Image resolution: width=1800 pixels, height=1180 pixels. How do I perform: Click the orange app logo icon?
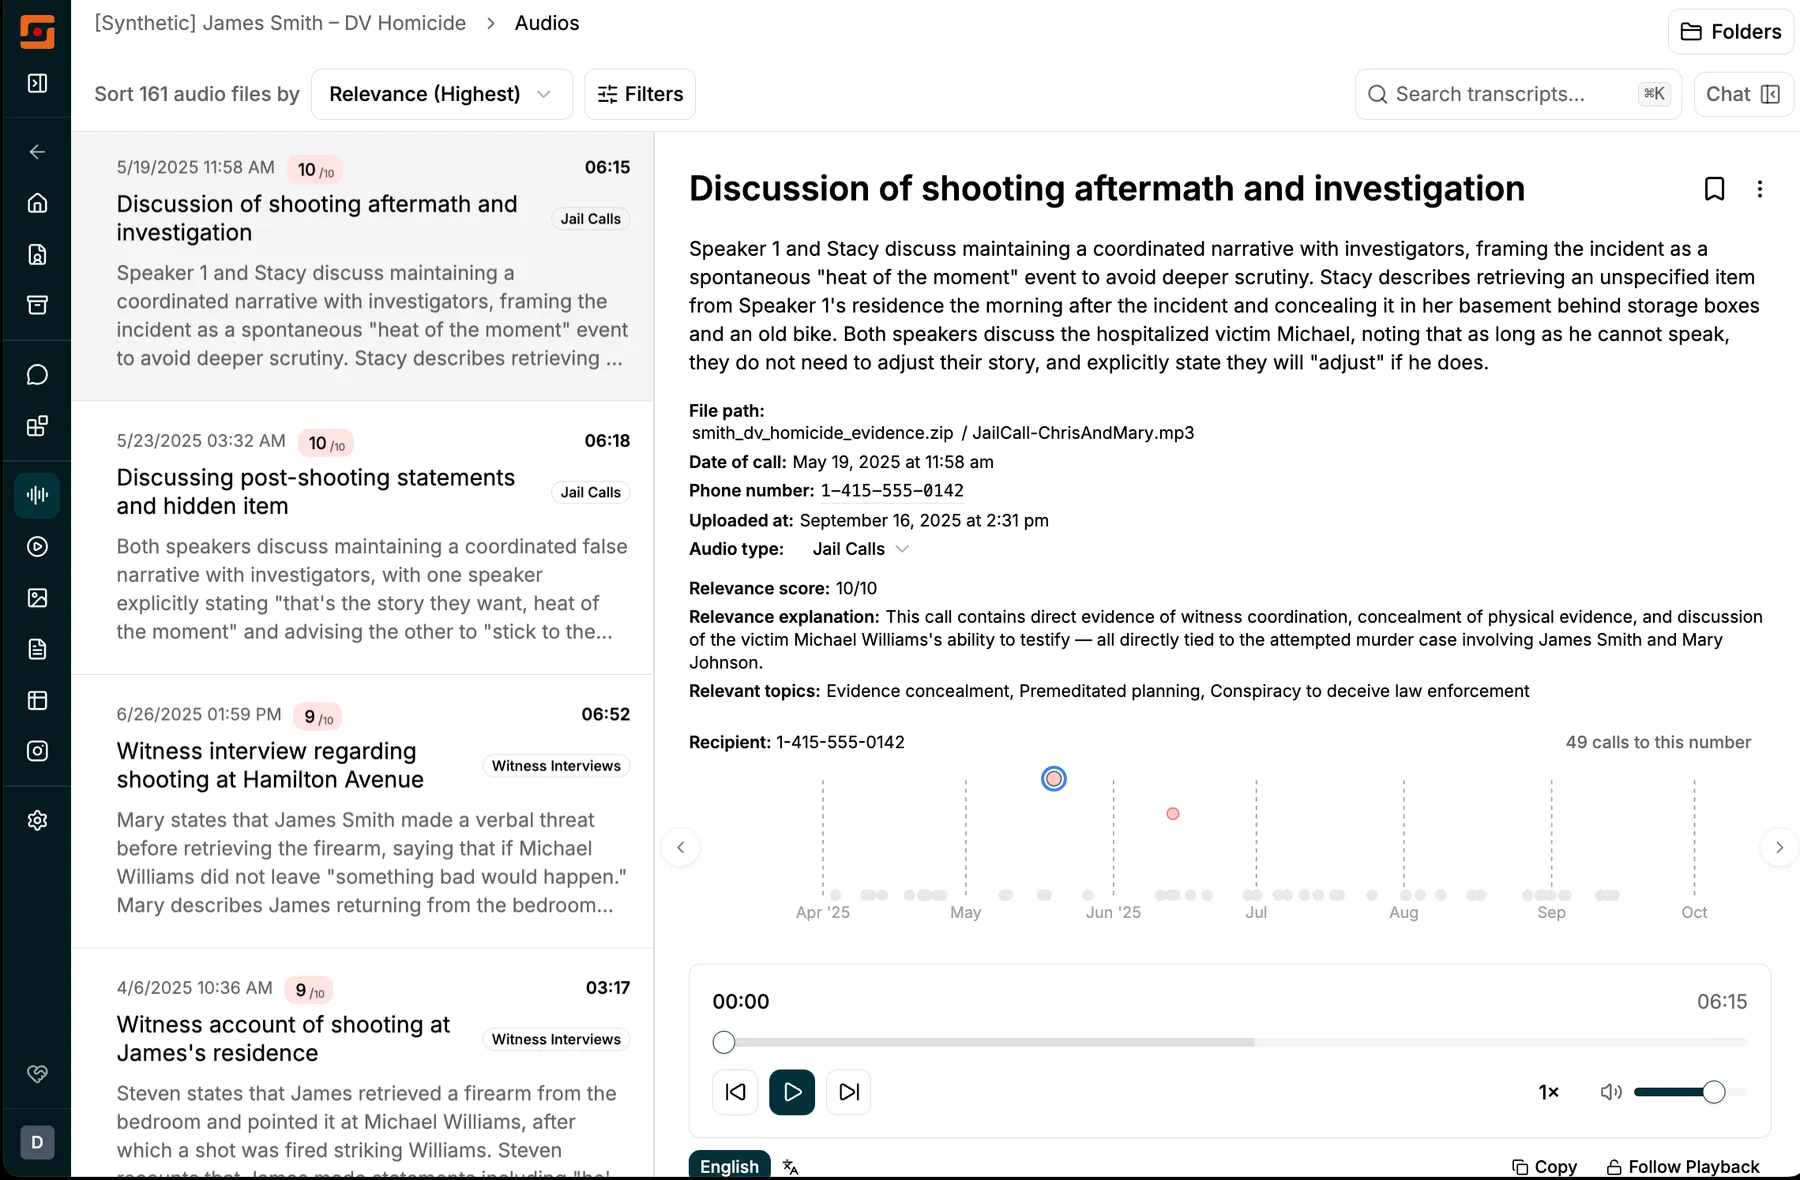pos(37,31)
